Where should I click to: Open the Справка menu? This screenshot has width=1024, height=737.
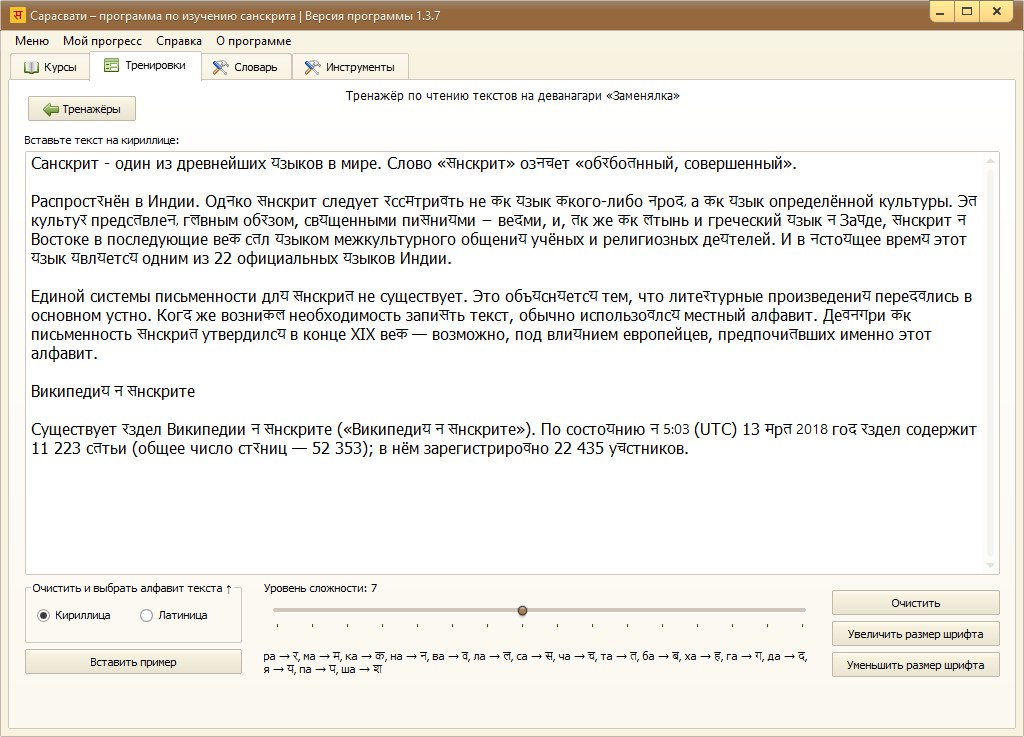click(179, 41)
